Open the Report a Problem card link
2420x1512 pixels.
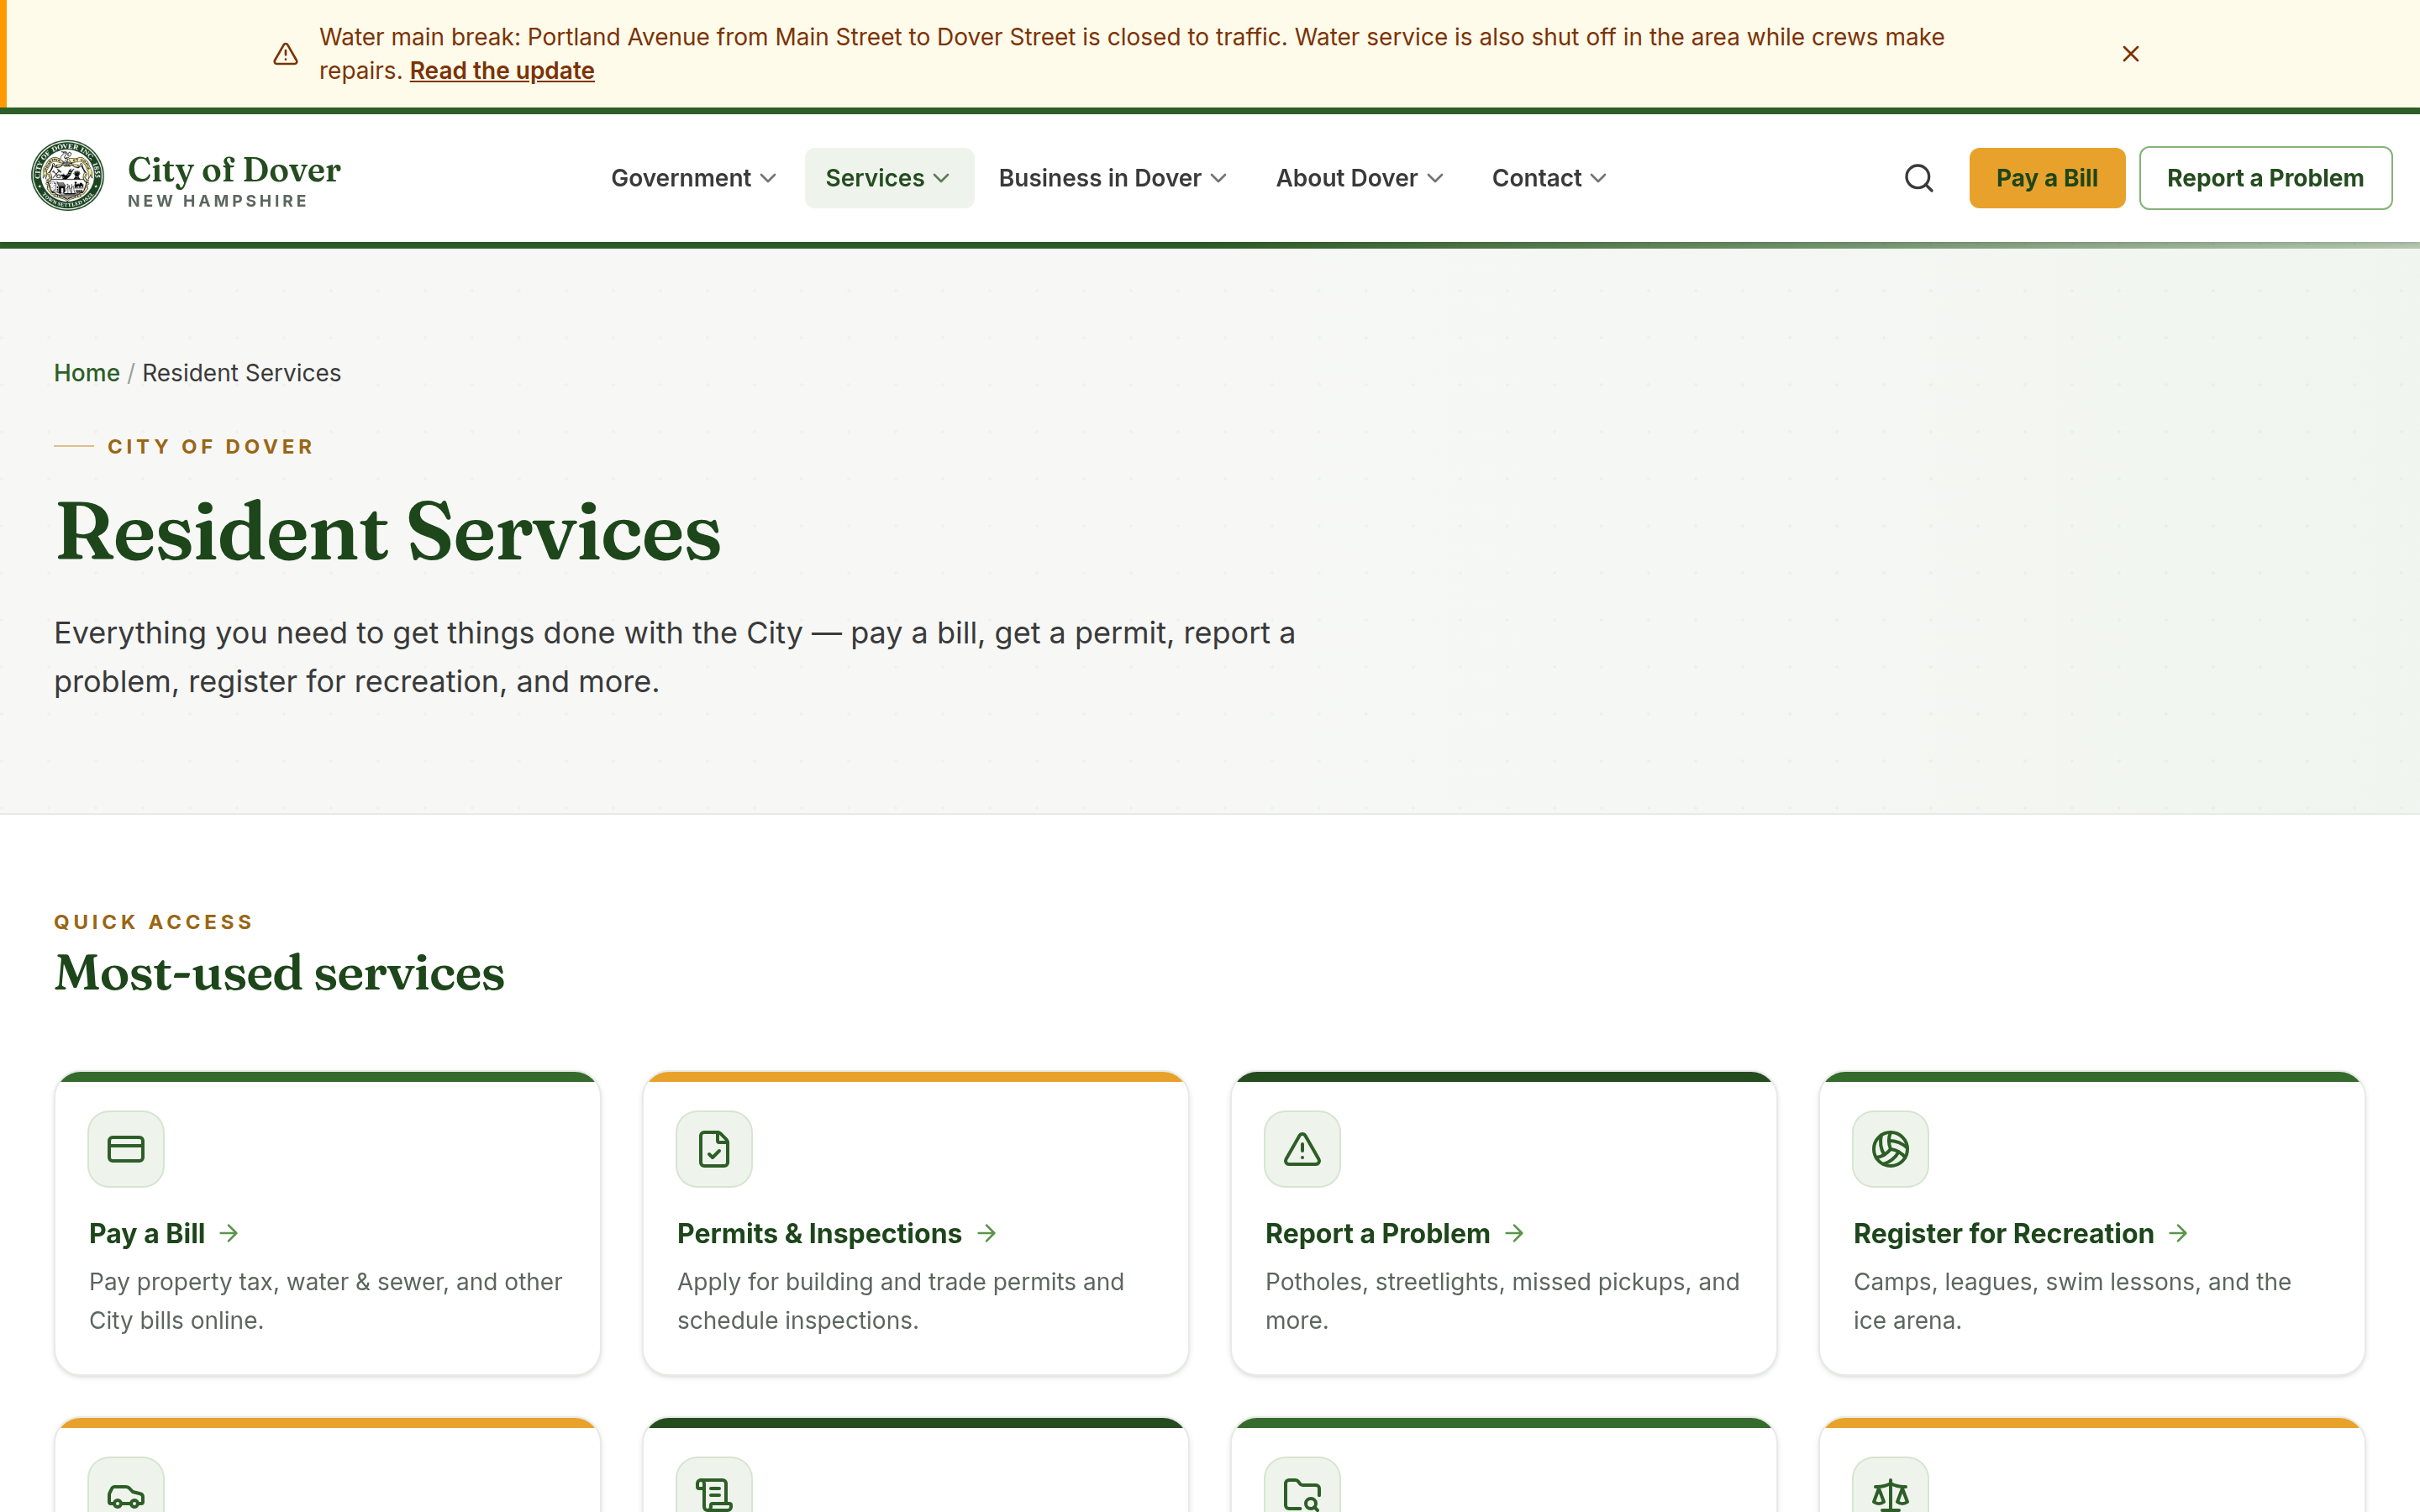click(x=1377, y=1234)
